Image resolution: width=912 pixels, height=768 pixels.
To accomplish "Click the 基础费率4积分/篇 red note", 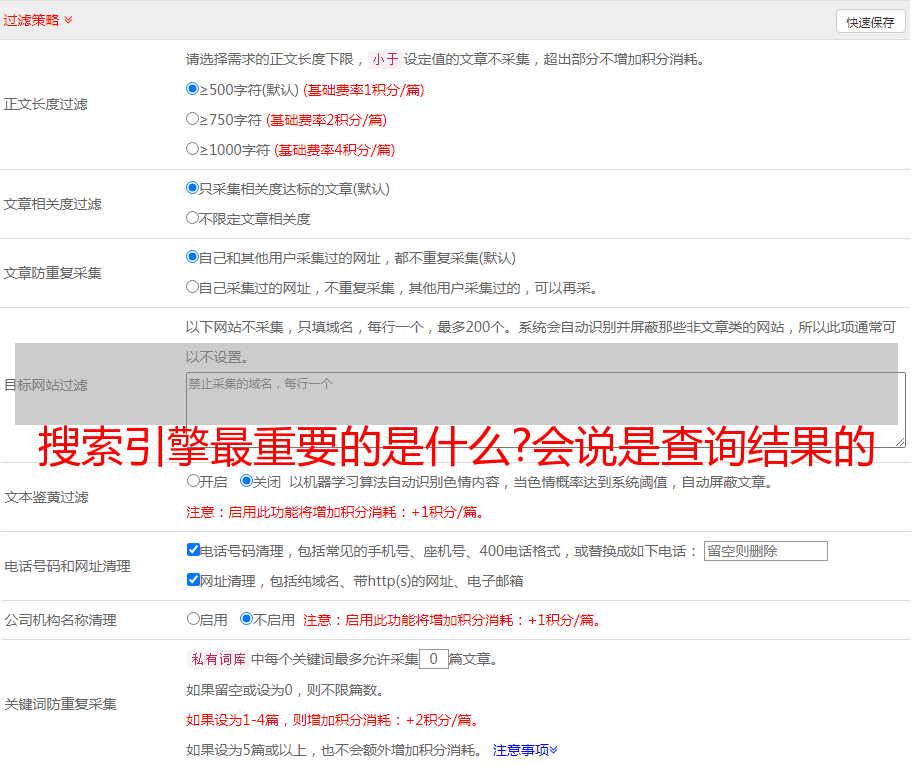I will tap(334, 150).
